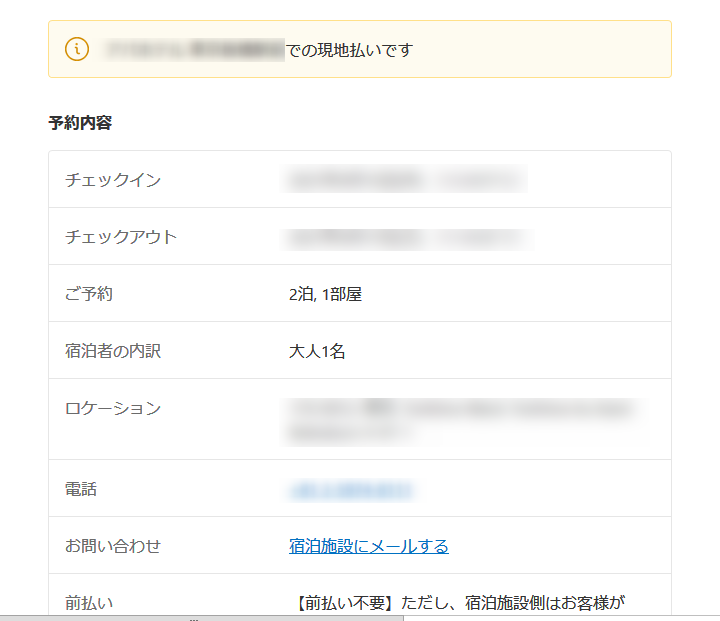
Task: Click the ロケーション row label
Action: (113, 408)
